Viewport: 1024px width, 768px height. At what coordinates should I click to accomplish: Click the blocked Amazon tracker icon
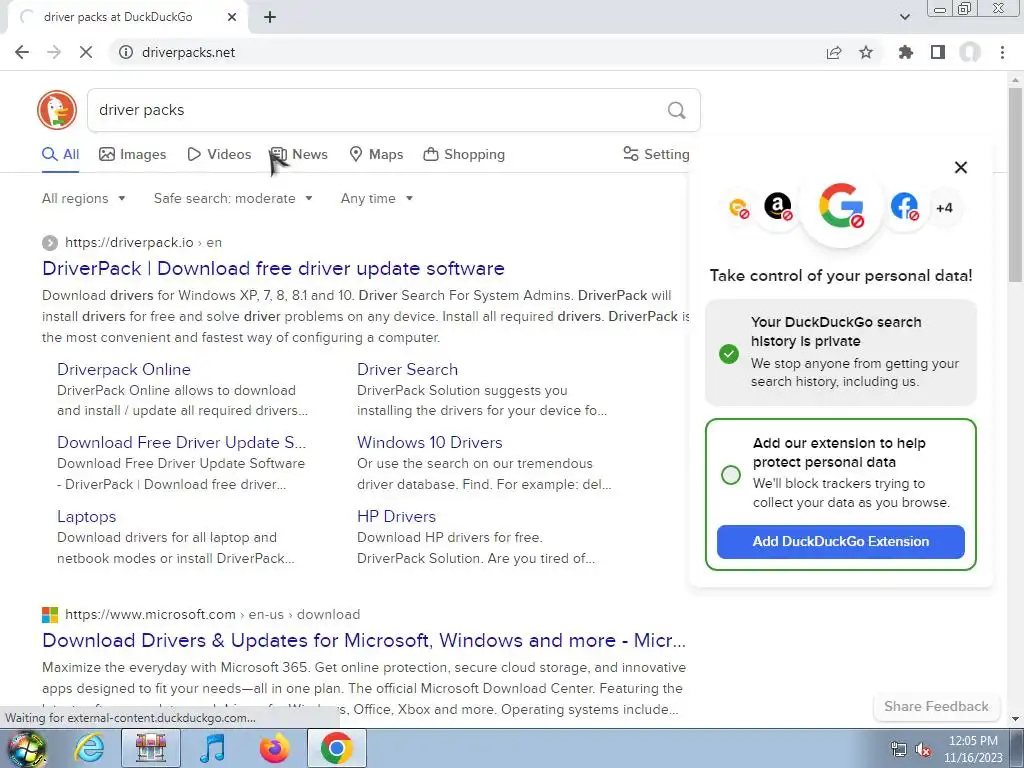[778, 207]
